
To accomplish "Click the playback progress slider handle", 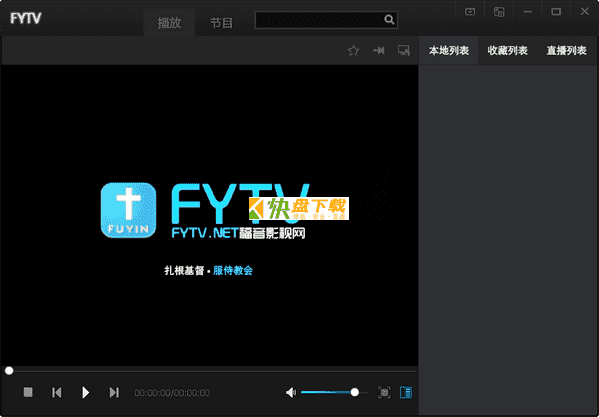I will (x=9, y=370).
